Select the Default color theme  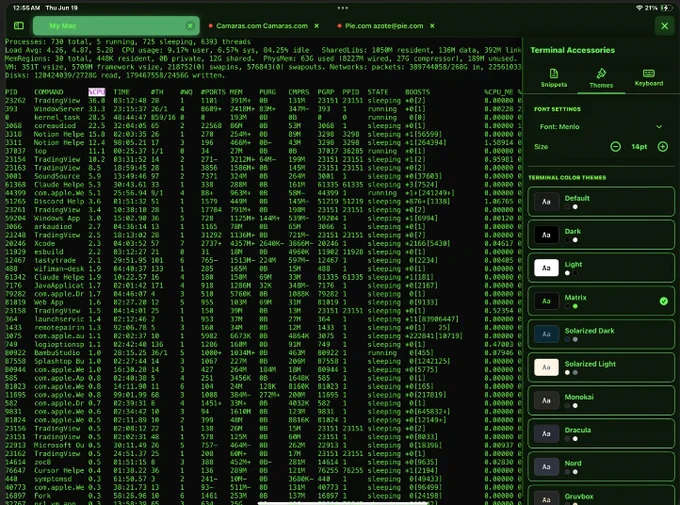click(601, 202)
